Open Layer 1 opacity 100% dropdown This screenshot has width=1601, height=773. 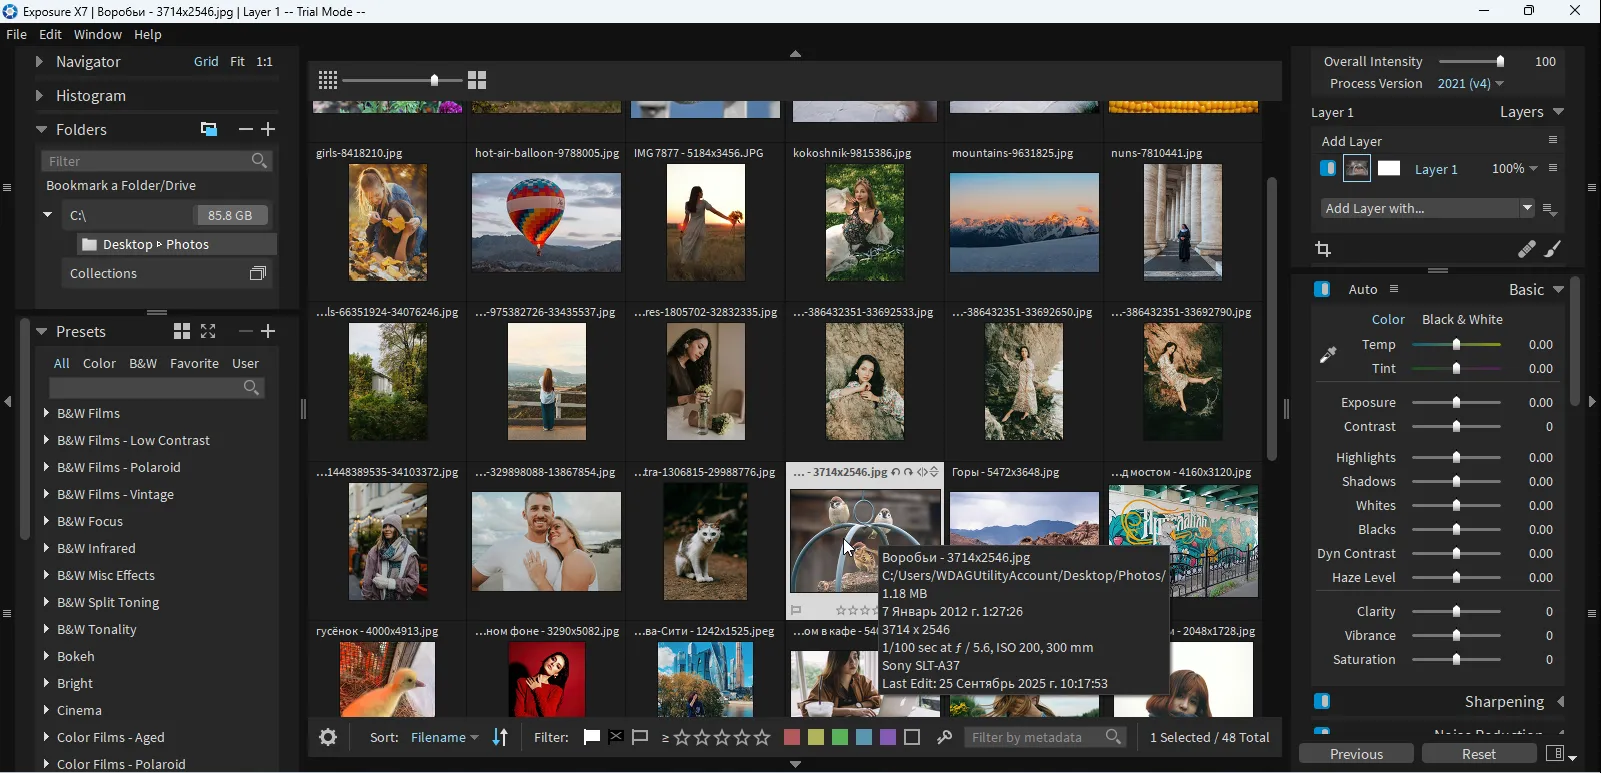click(x=1514, y=169)
